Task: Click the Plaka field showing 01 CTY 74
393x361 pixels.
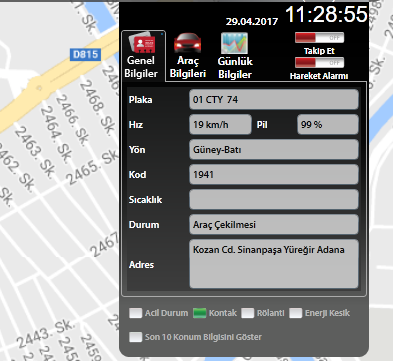Action: point(274,99)
